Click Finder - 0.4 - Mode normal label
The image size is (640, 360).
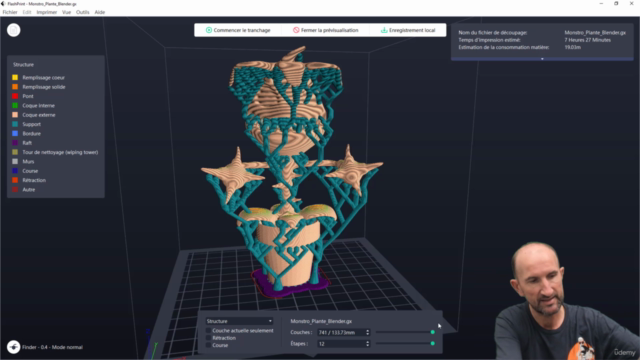[x=52, y=347]
